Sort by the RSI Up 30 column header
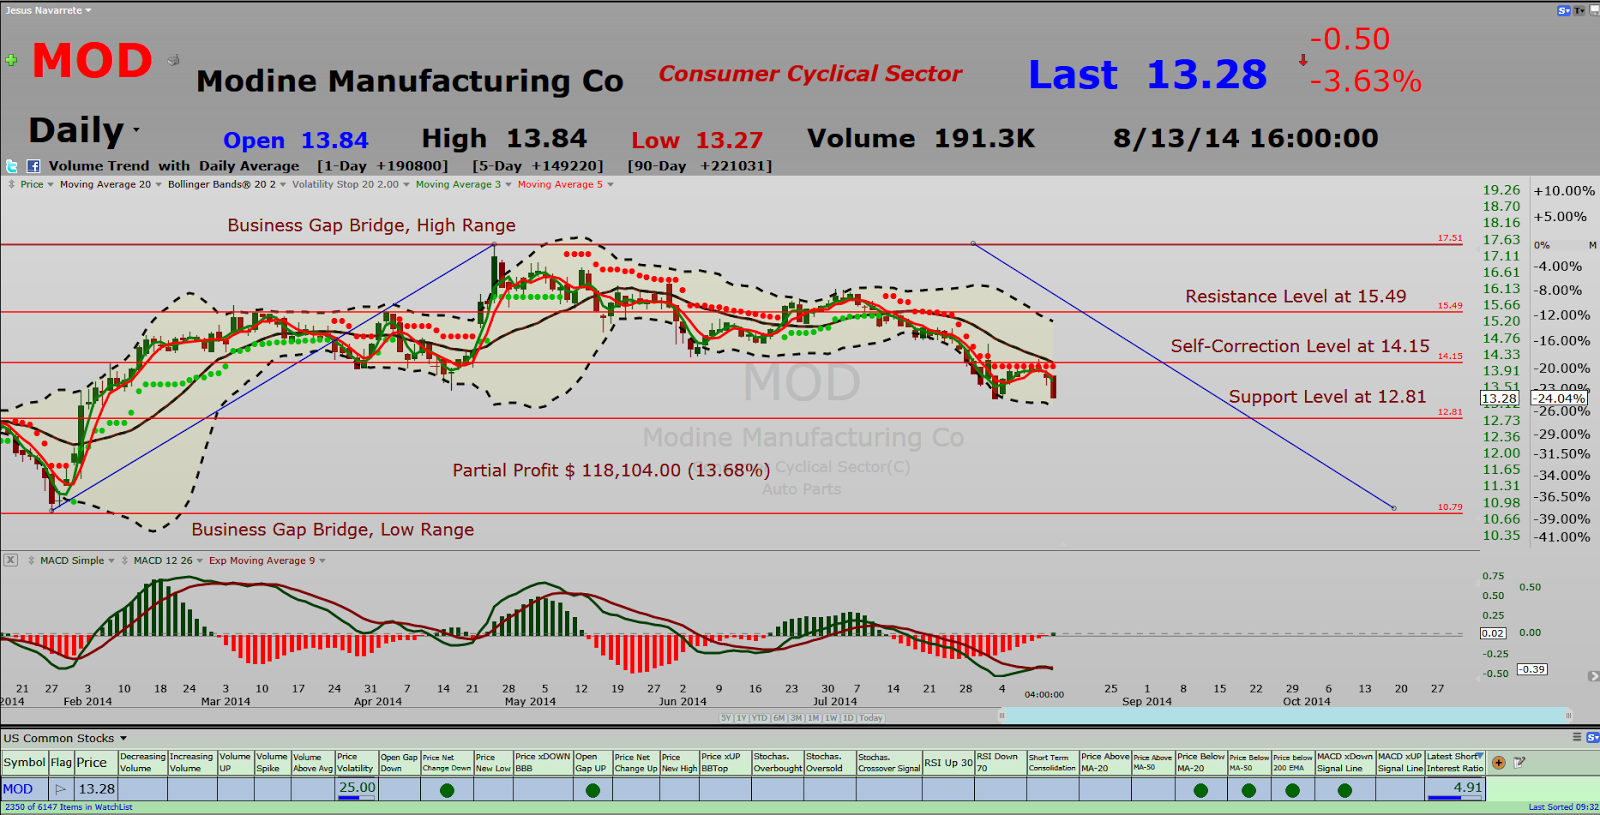The width and height of the screenshot is (1600, 815). tap(948, 762)
